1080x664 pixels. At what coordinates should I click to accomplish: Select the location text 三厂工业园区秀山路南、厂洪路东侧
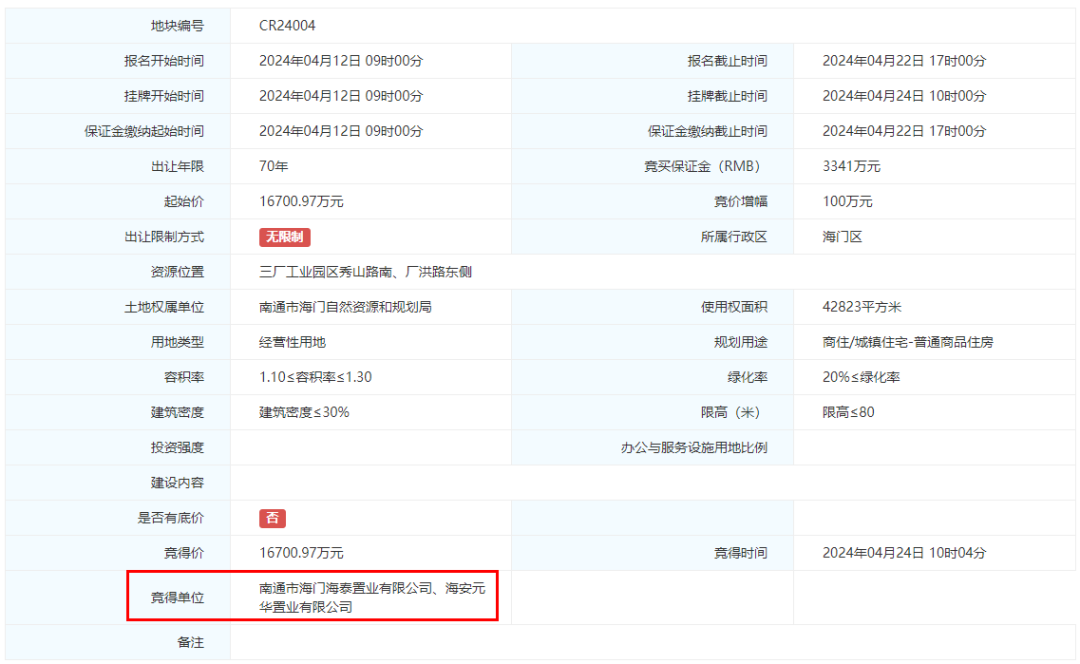pyautogui.click(x=365, y=271)
